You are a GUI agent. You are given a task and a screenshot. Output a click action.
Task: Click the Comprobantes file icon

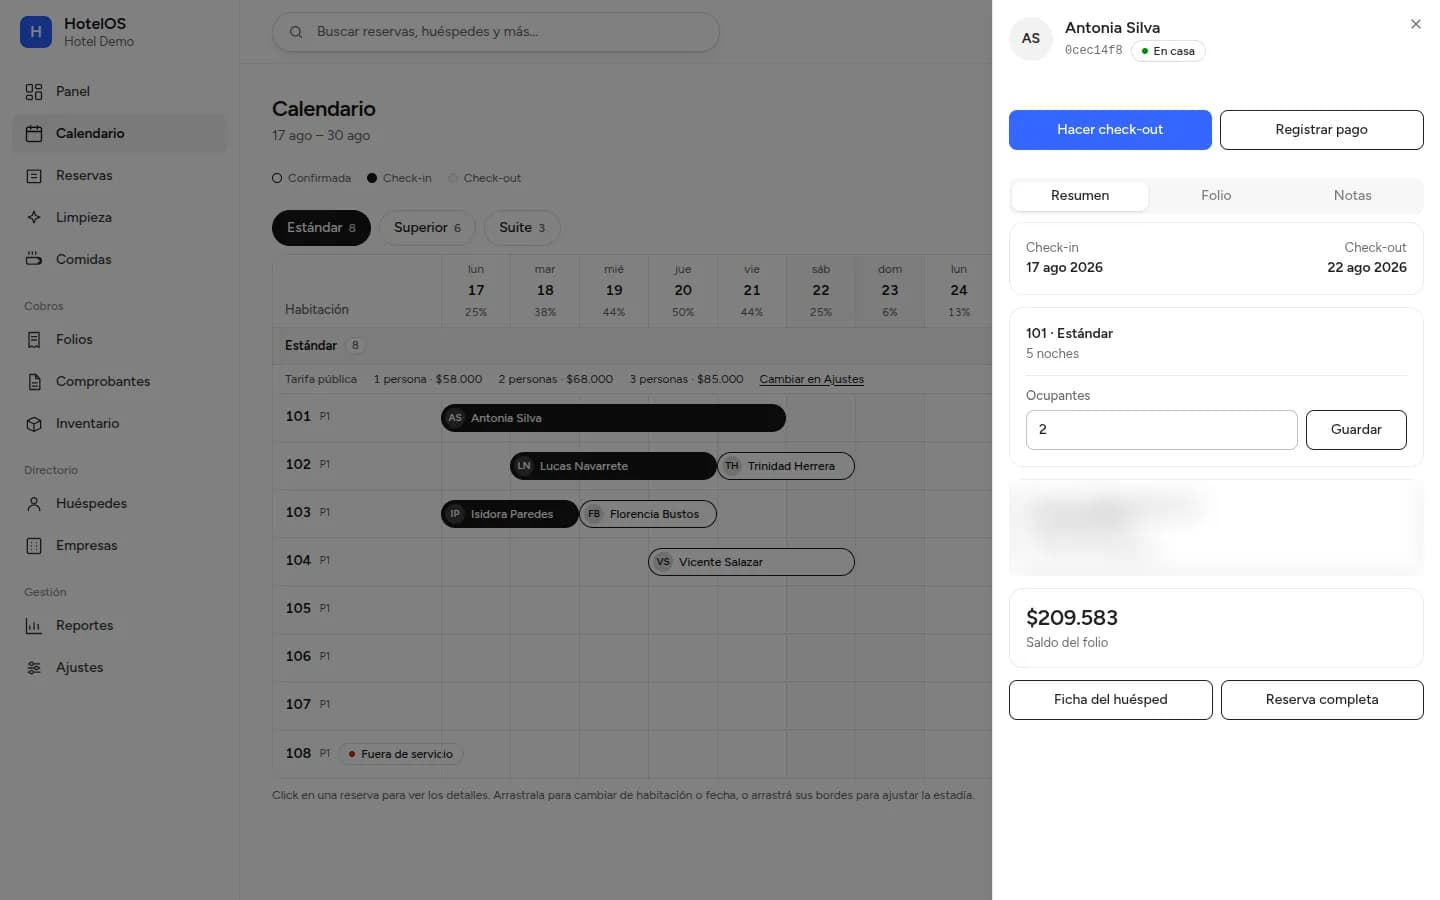click(x=34, y=382)
